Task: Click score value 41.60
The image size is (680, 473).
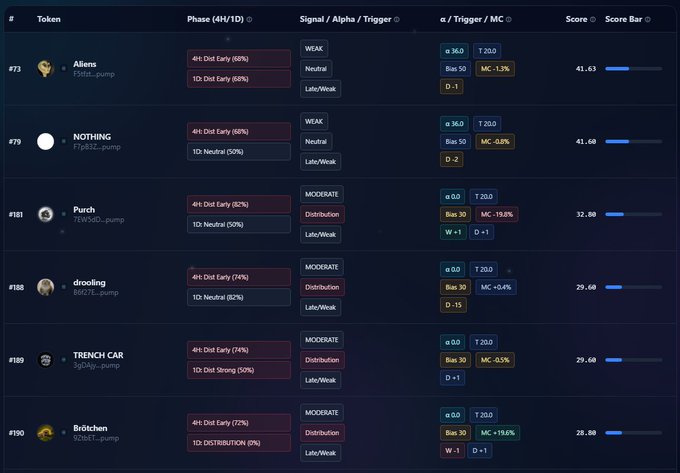Action: point(586,141)
